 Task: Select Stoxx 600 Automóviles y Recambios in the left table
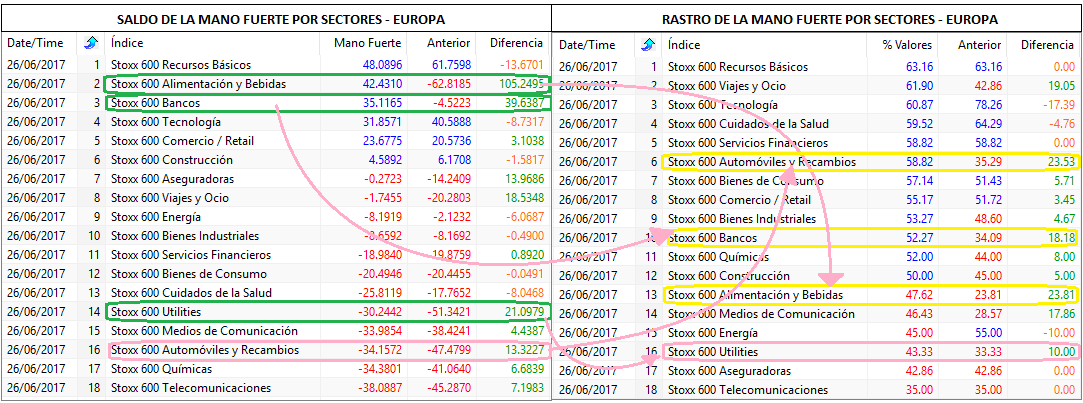tap(204, 350)
